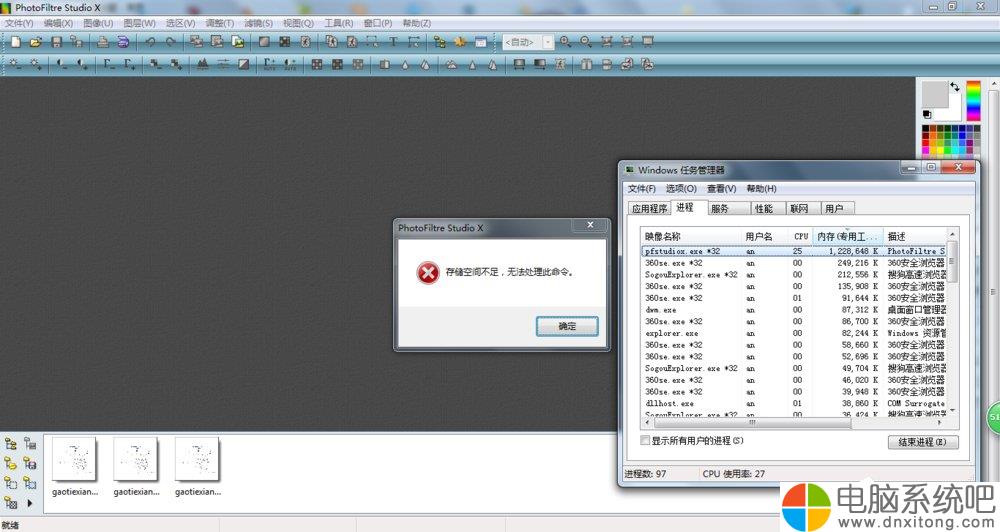
Task: Click the Contrast minus half-circle icon
Action: [x=61, y=64]
